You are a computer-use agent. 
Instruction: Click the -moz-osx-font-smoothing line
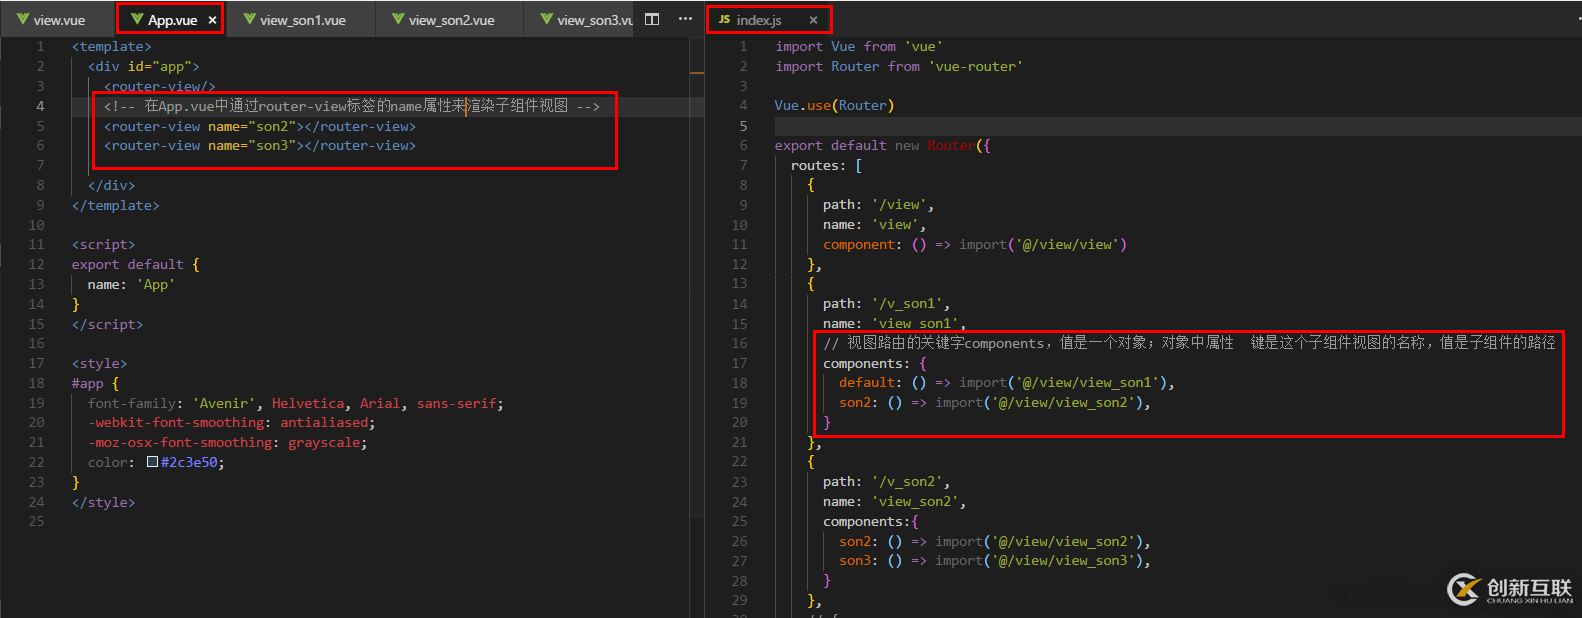228,442
